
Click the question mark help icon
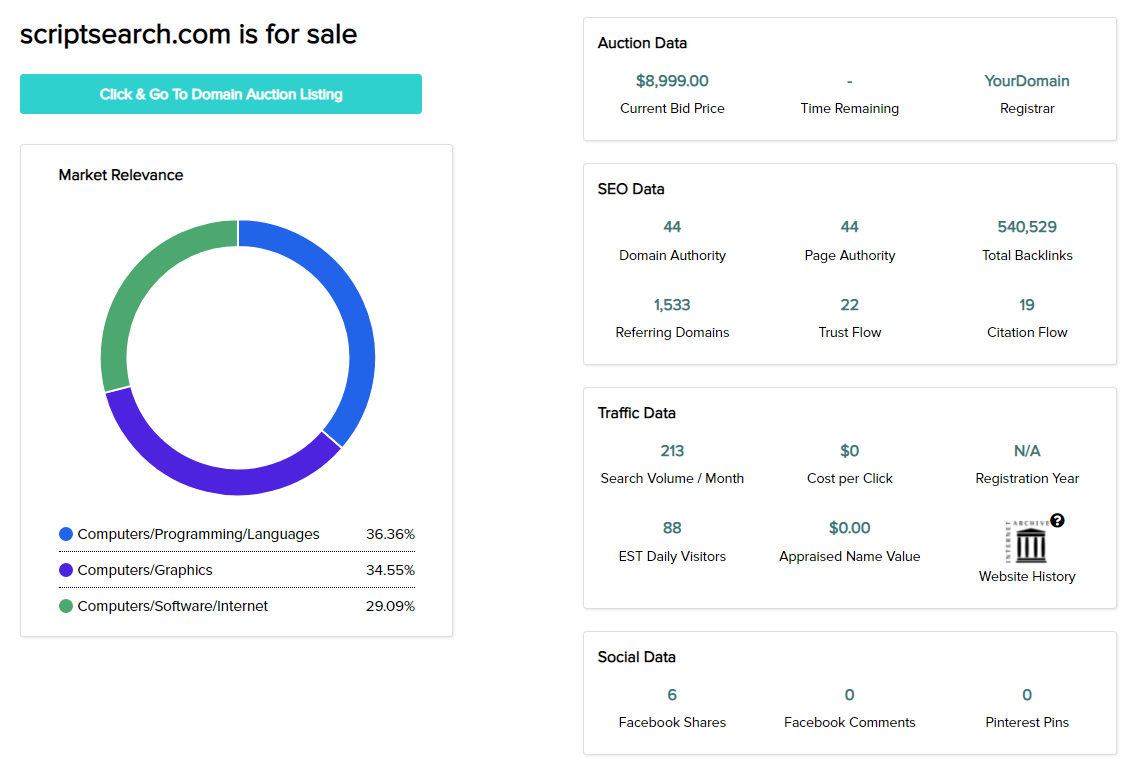click(x=1057, y=520)
